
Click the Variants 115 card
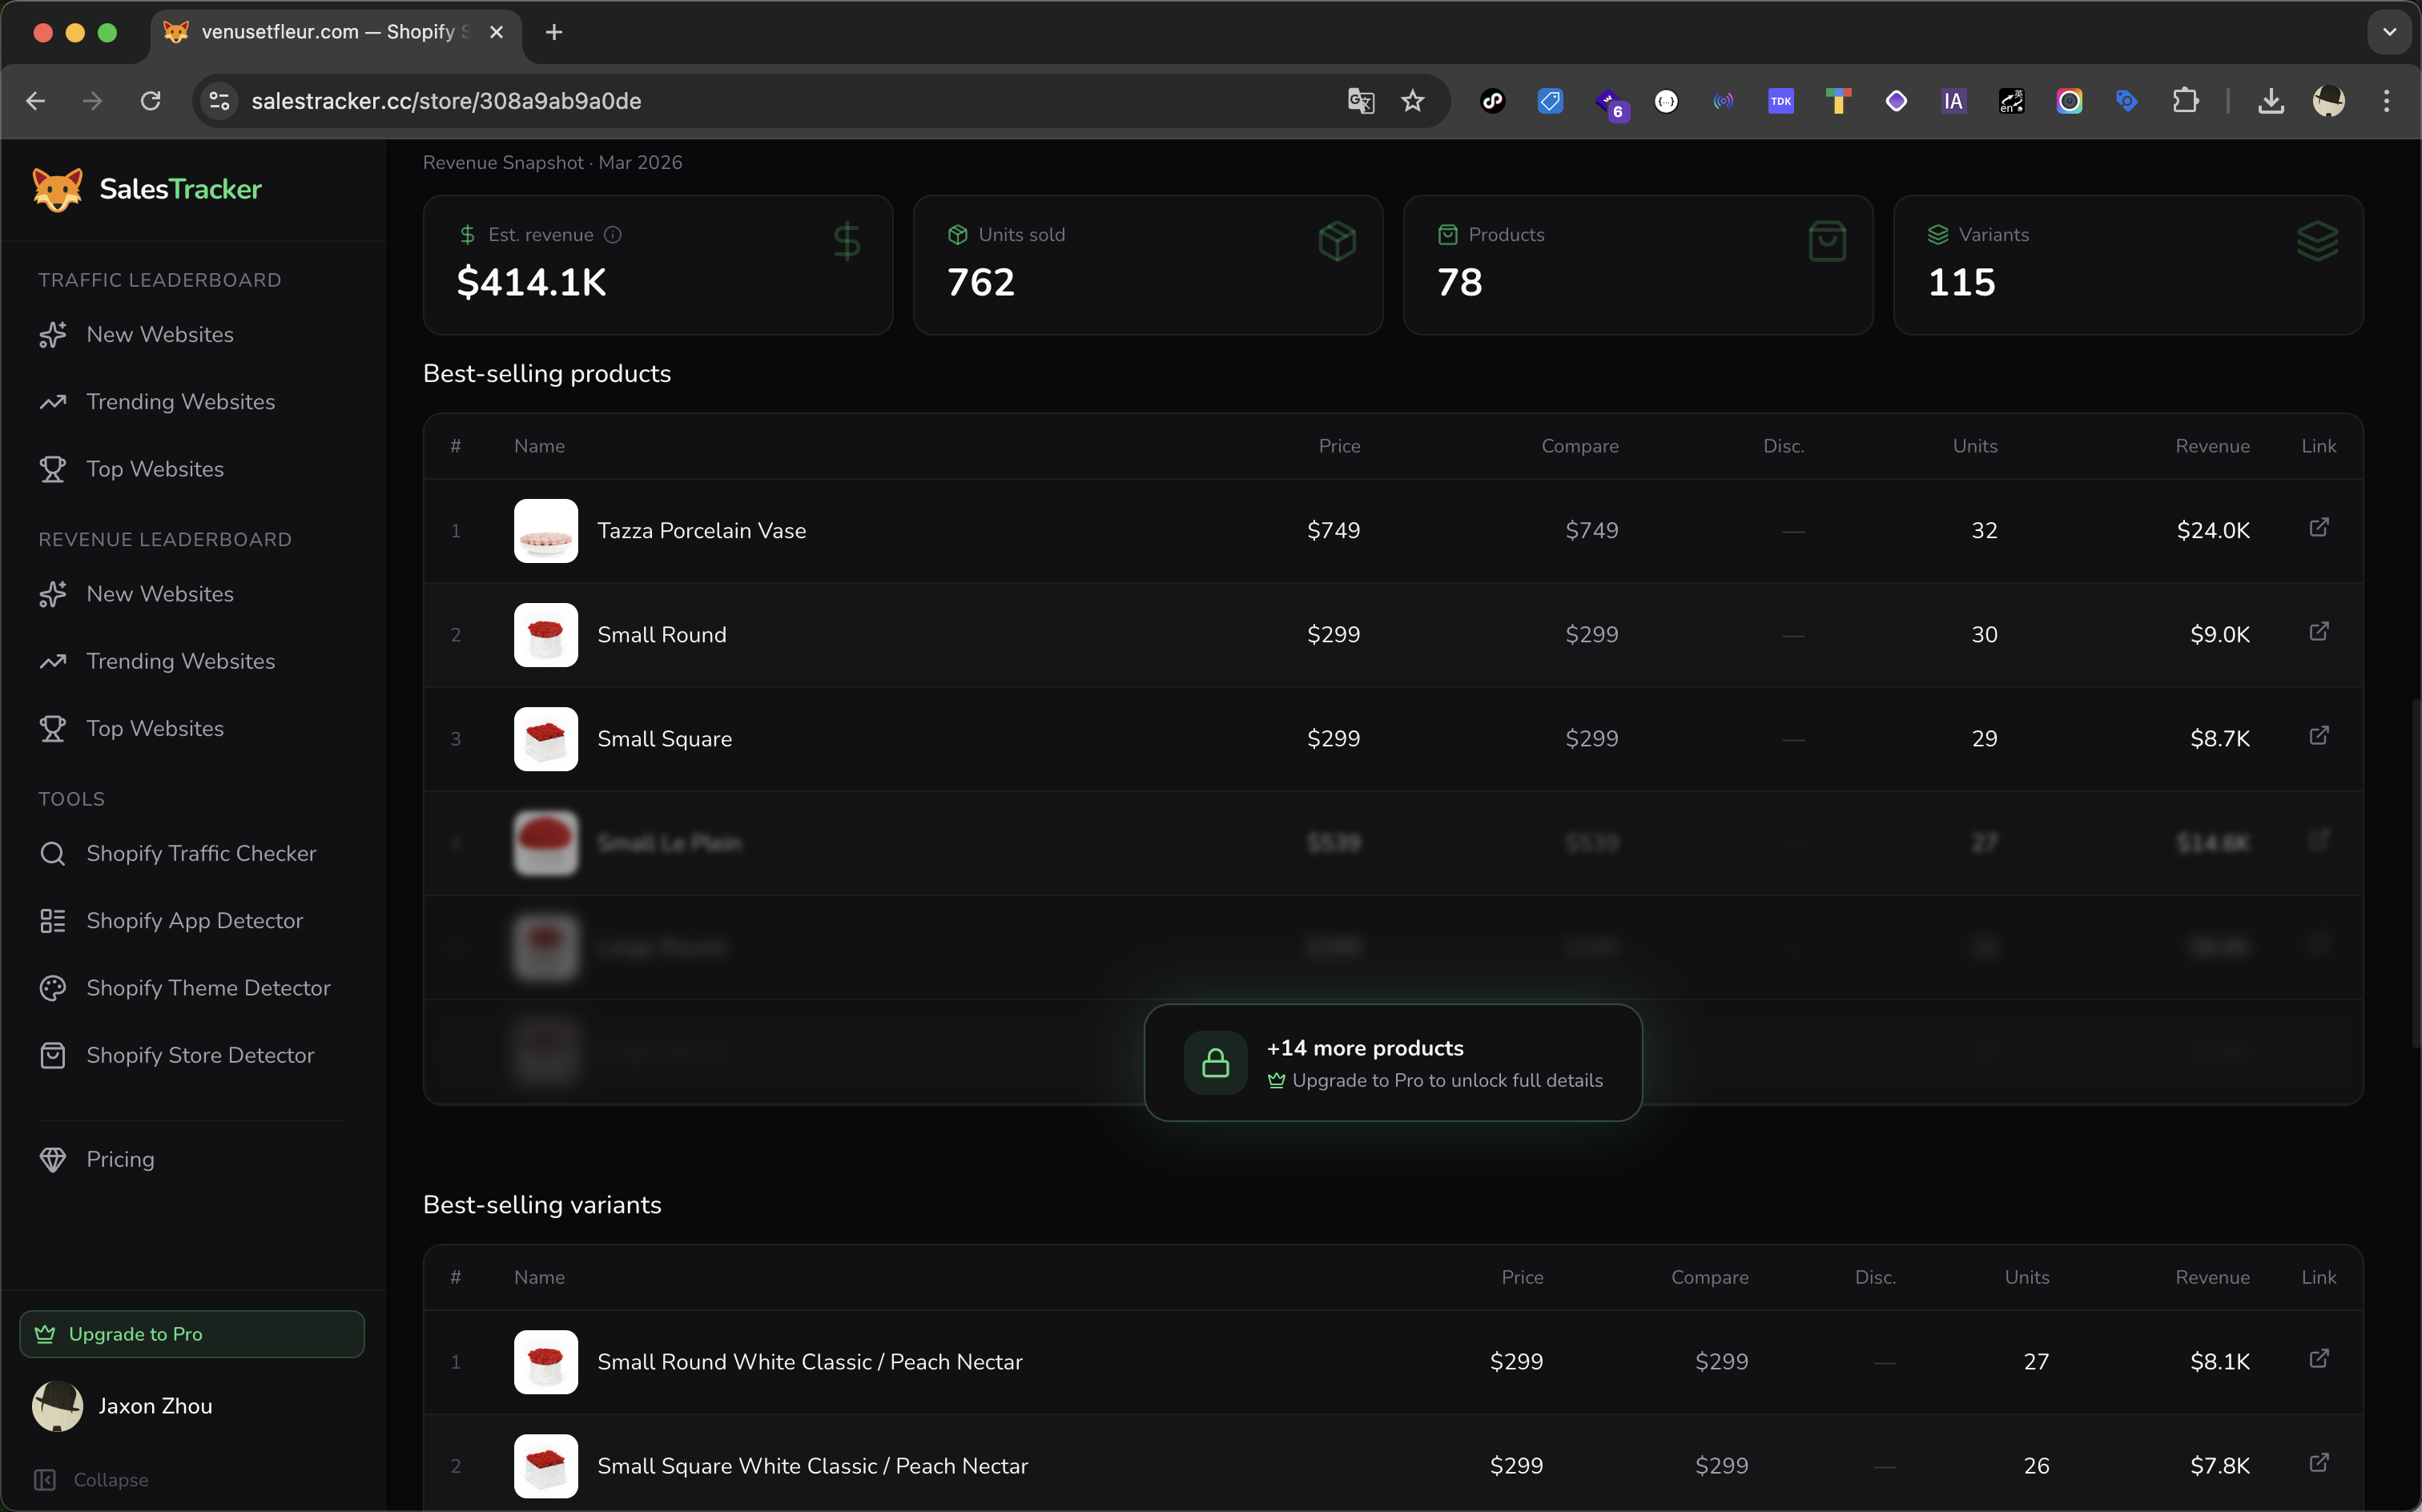pos(2128,265)
